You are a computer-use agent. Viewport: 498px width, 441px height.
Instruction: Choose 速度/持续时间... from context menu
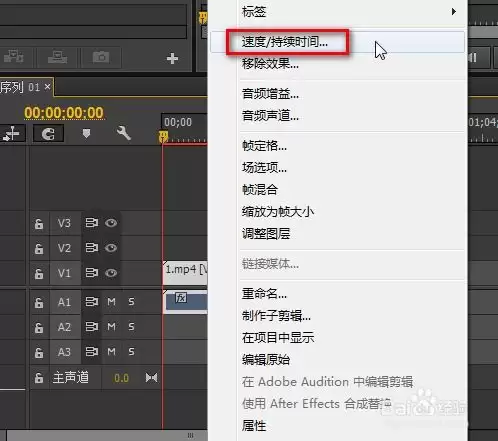(337, 42)
